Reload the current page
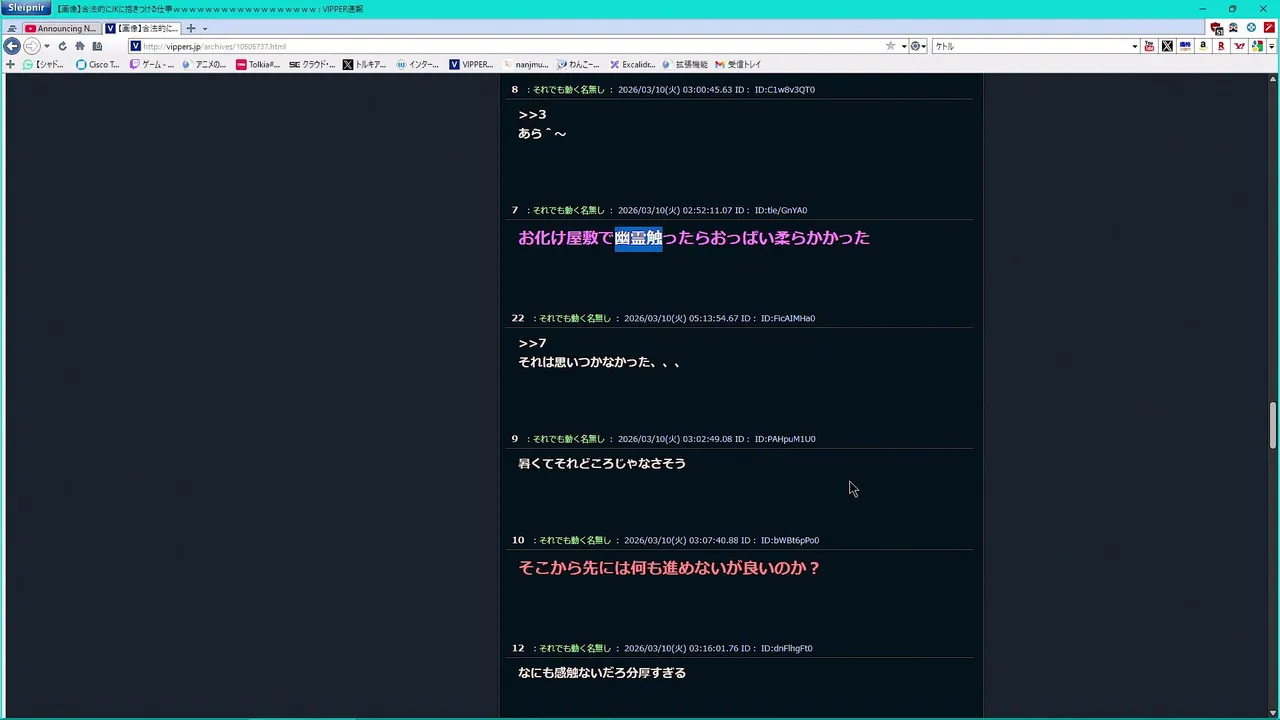 pyautogui.click(x=62, y=46)
